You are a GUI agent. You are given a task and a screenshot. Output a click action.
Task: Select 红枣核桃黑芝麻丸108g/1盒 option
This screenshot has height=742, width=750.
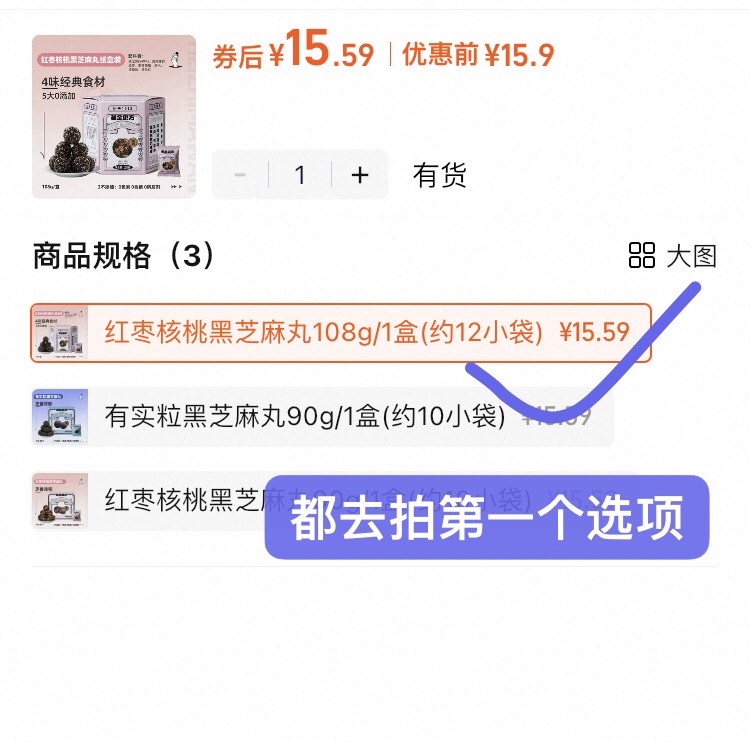point(341,332)
